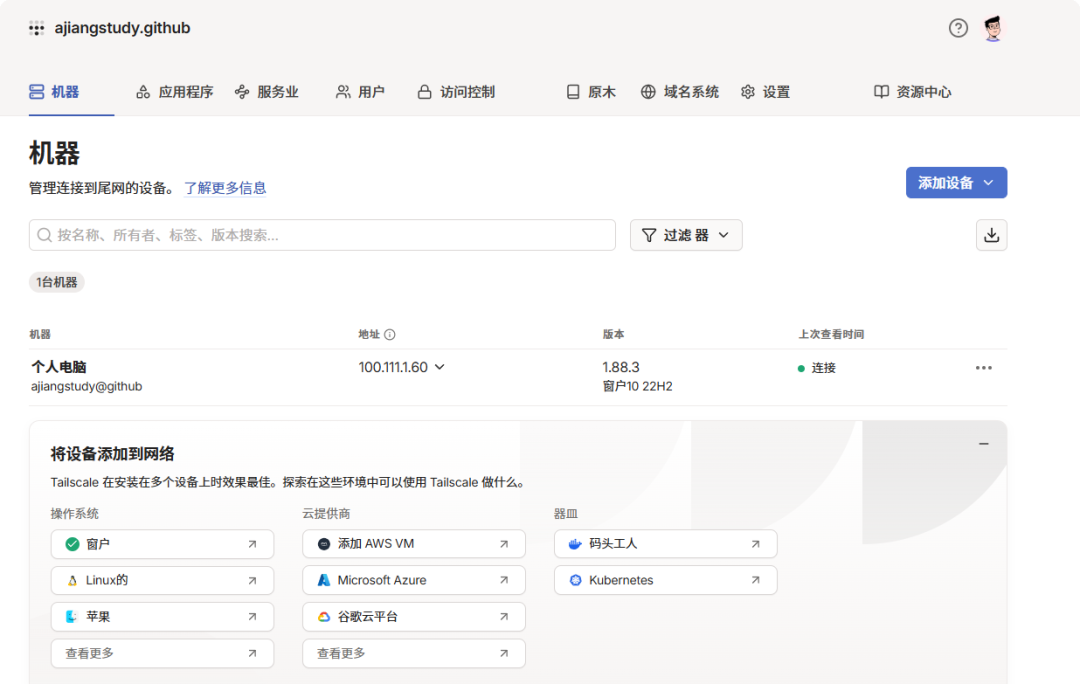This screenshot has height=684, width=1080.
Task: Open the 过滤器 filter dropdown
Action: pyautogui.click(x=686, y=235)
